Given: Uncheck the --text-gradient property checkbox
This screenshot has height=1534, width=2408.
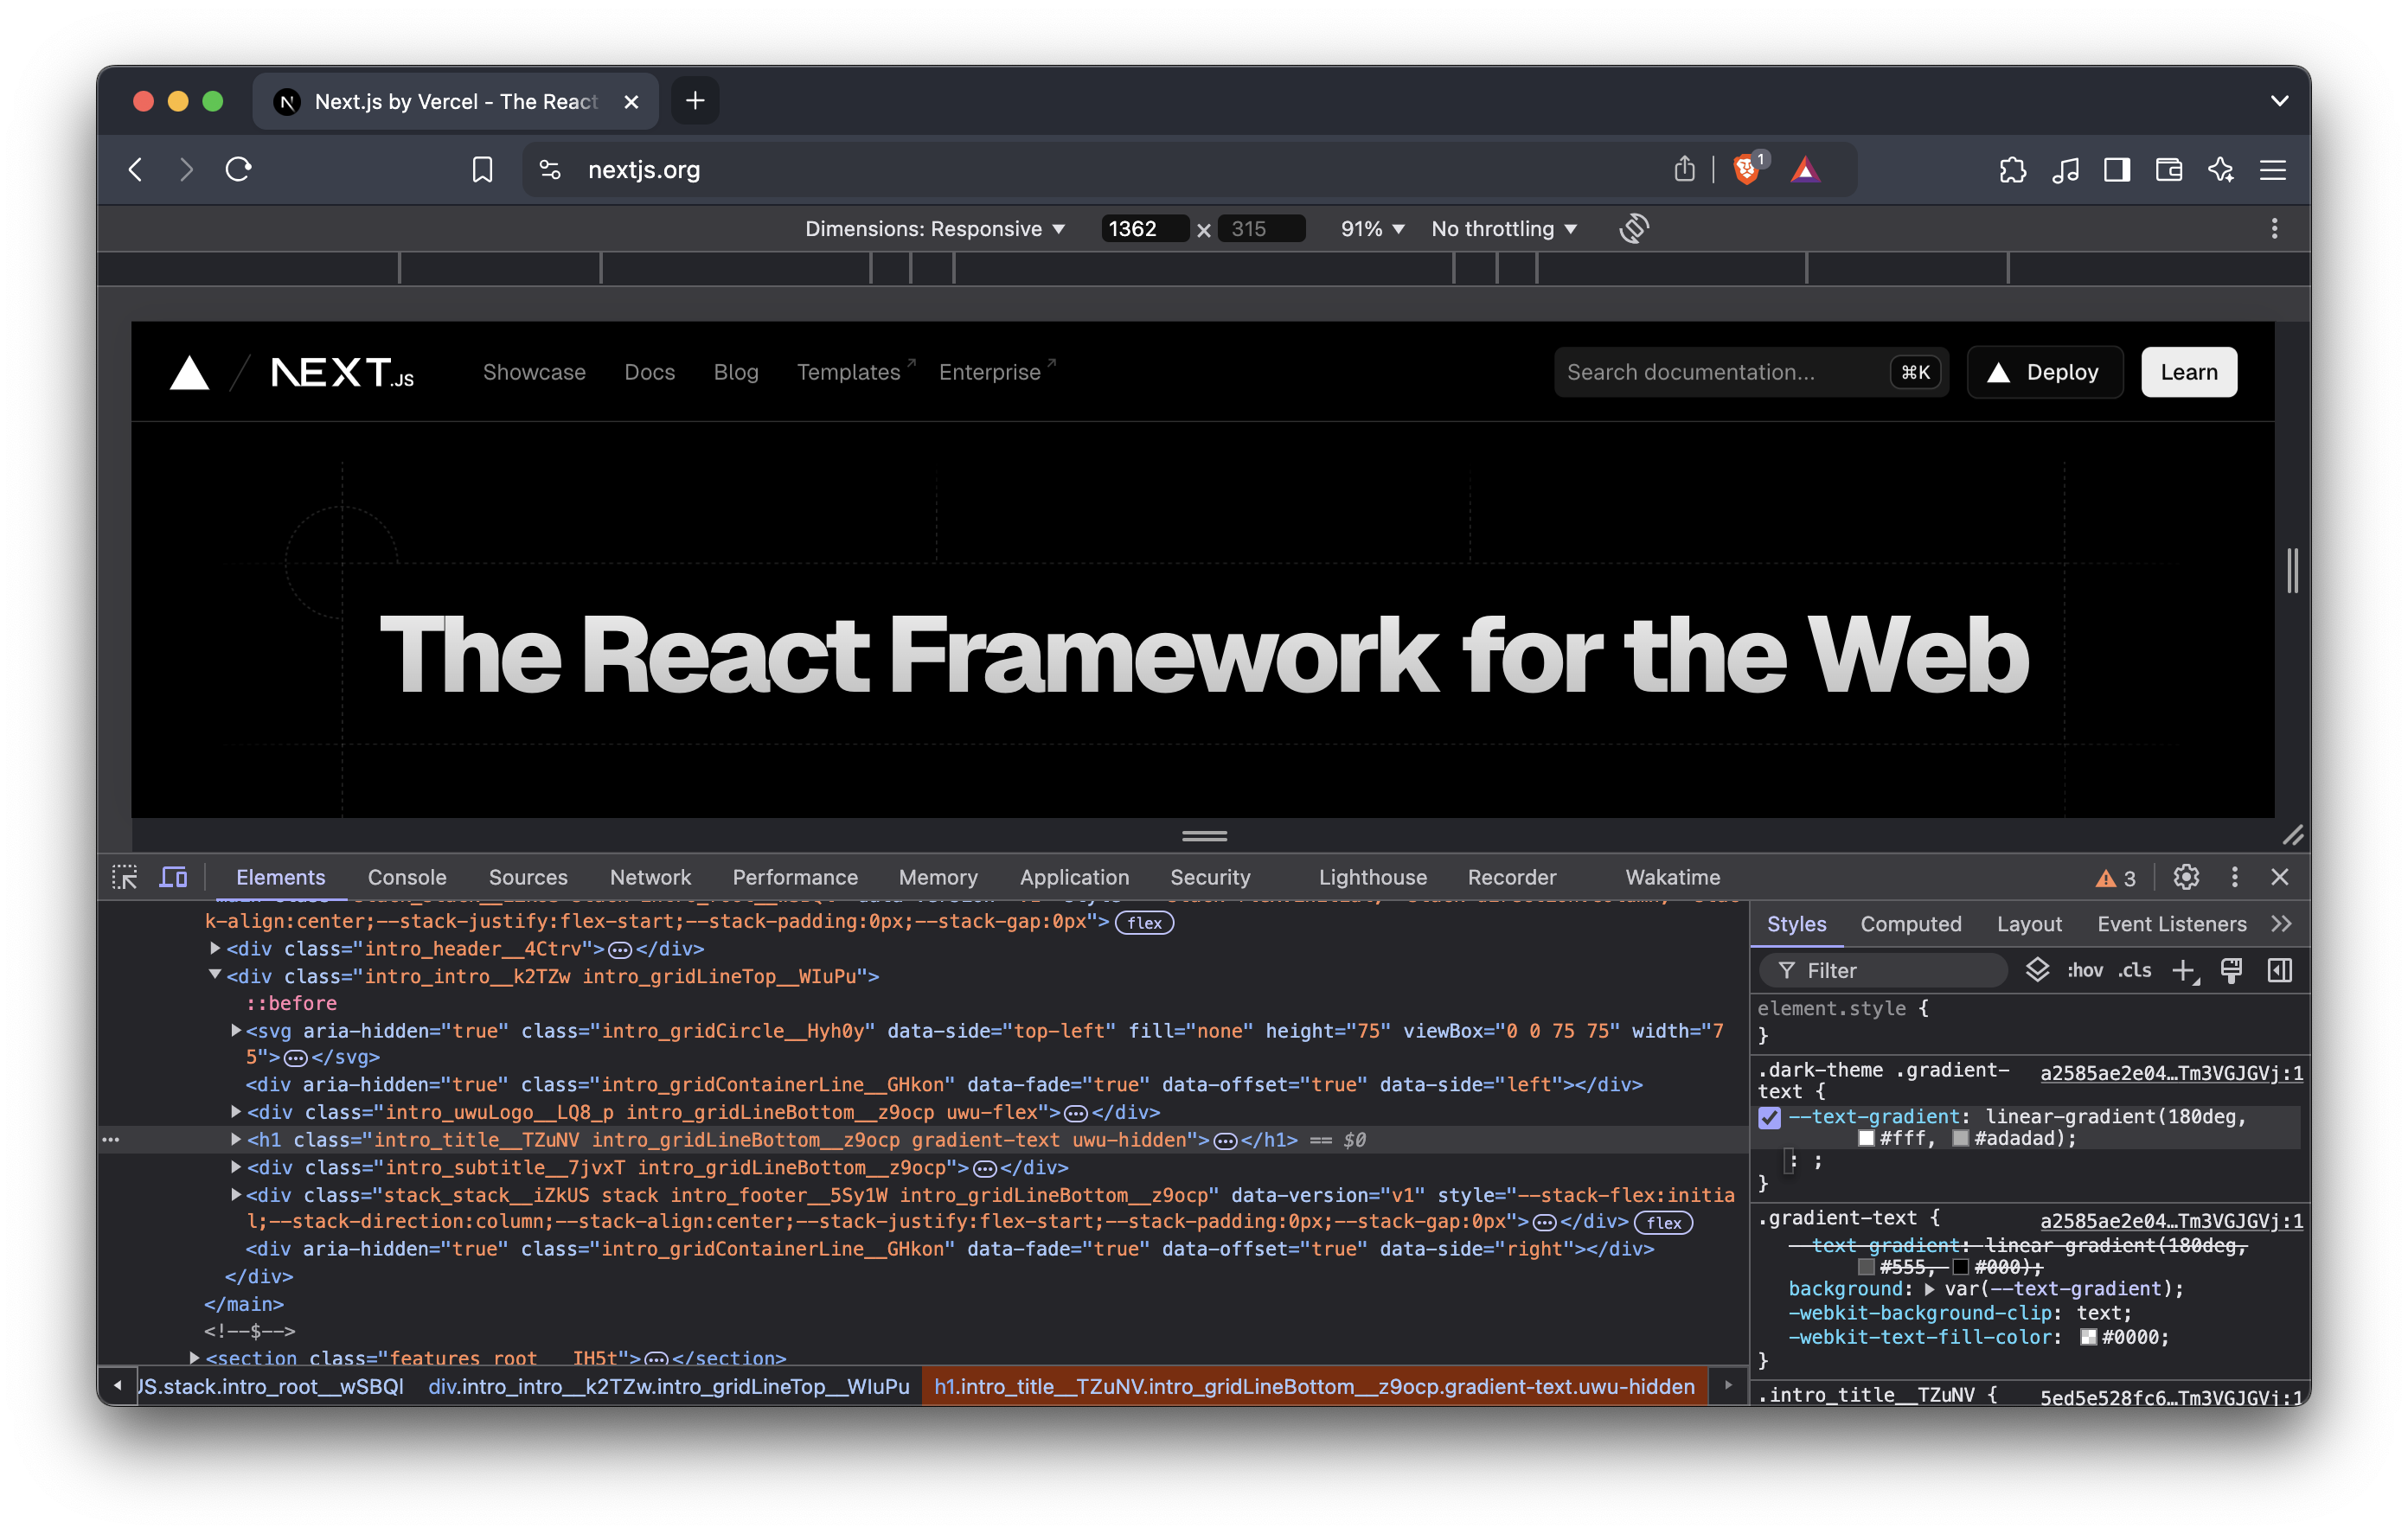Looking at the screenshot, I should (x=1769, y=1117).
